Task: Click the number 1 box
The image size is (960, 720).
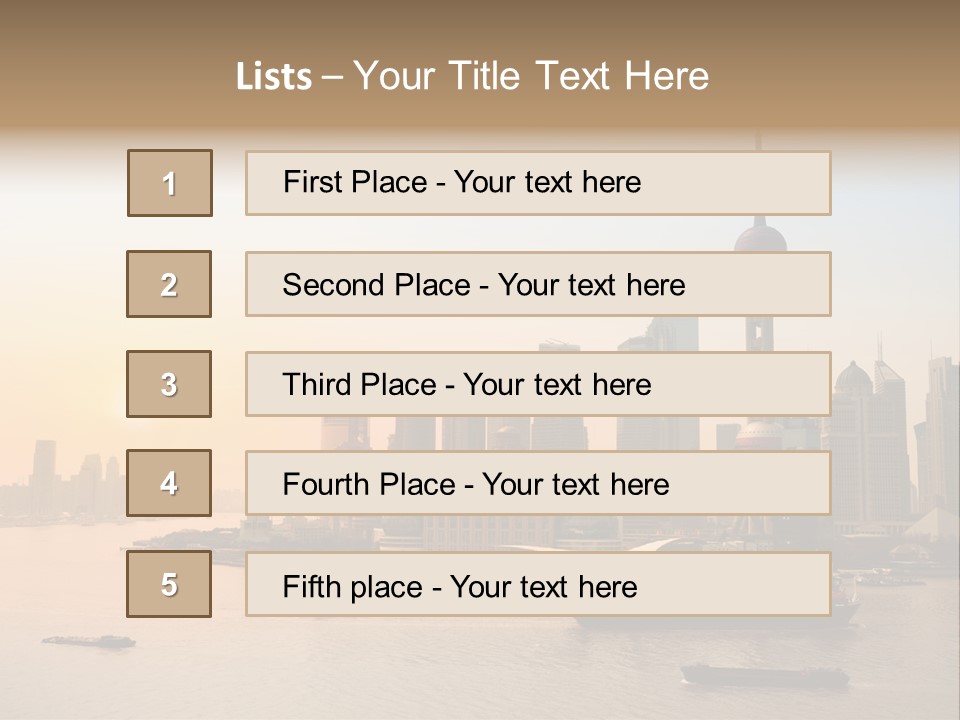Action: [170, 183]
